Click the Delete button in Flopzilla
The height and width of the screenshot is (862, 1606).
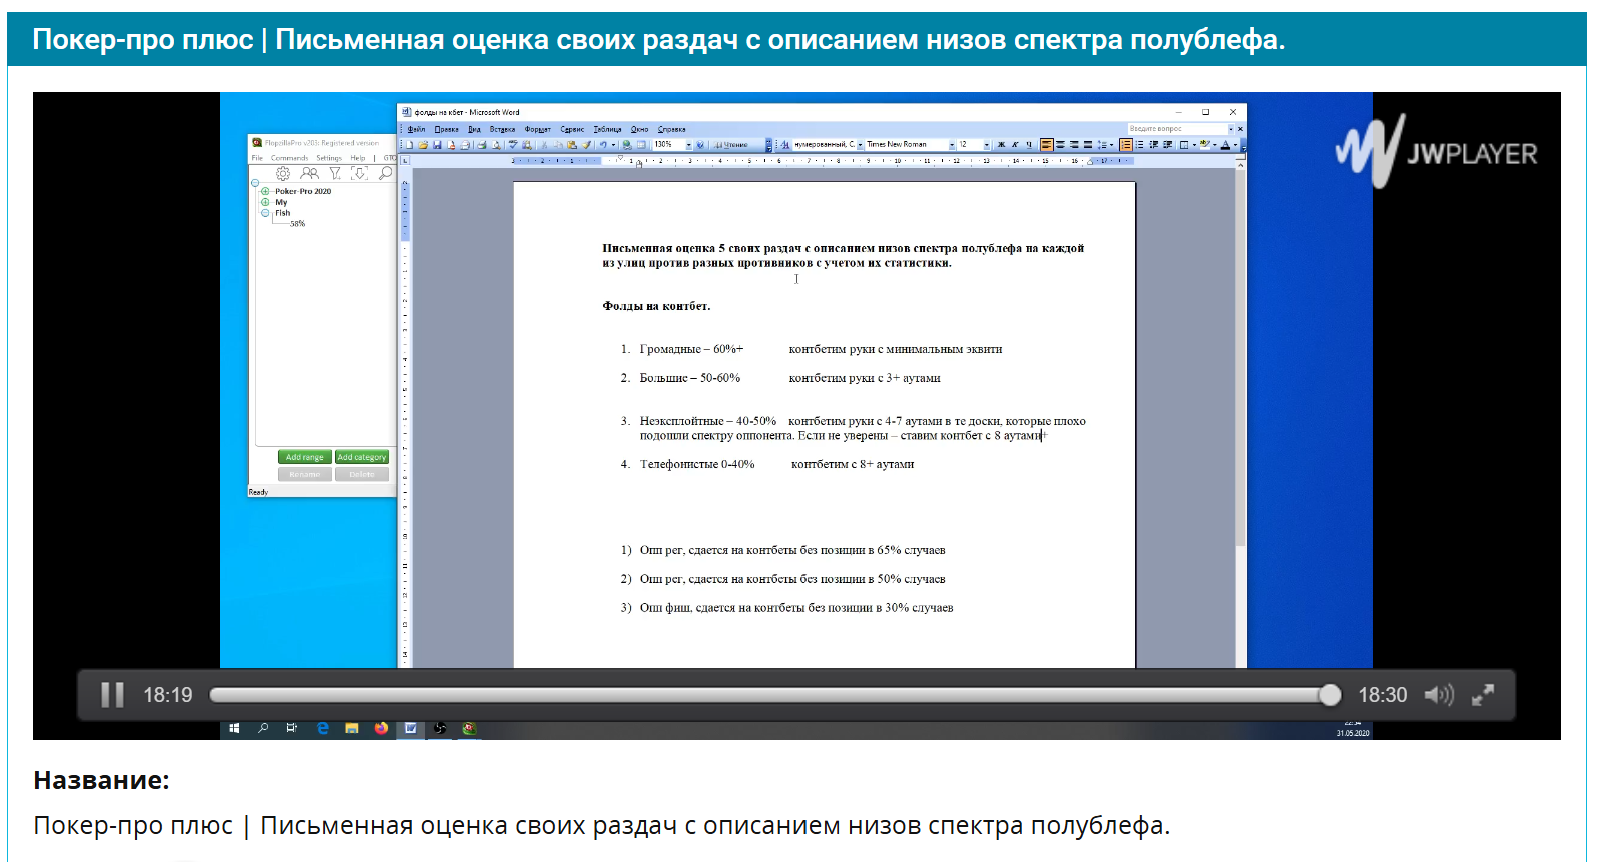point(362,474)
